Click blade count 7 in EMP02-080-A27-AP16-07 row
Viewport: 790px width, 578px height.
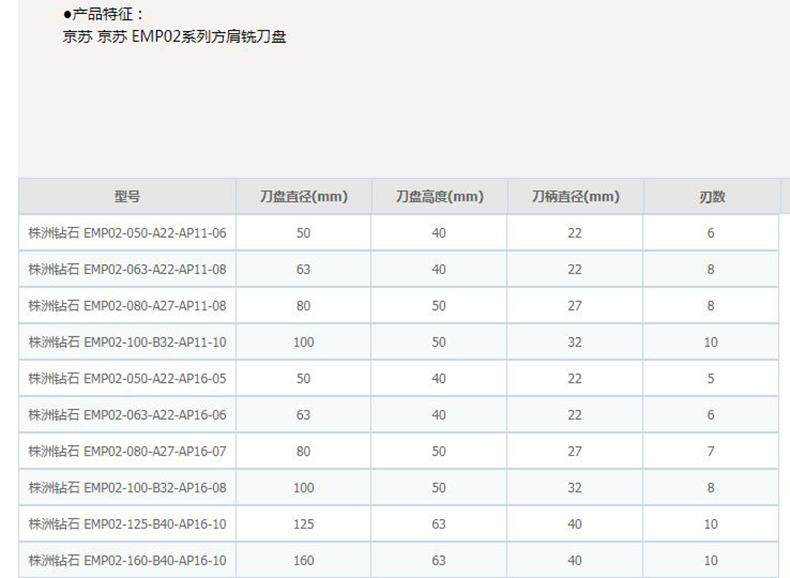pos(710,451)
